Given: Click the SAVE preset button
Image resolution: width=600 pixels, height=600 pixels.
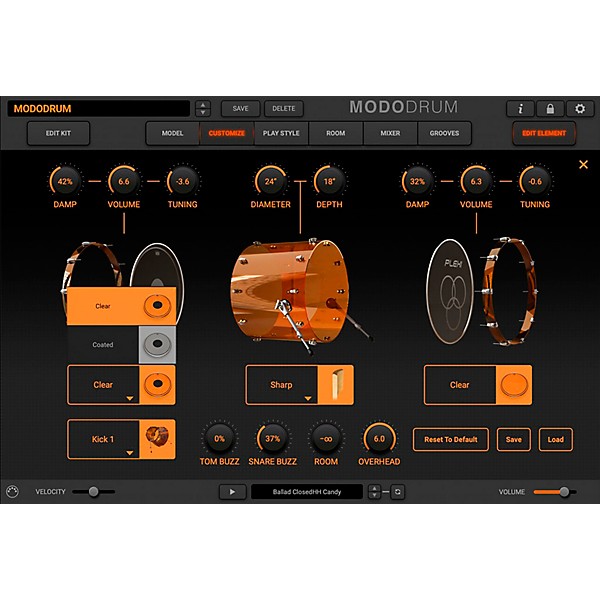Looking at the screenshot, I should [x=240, y=109].
